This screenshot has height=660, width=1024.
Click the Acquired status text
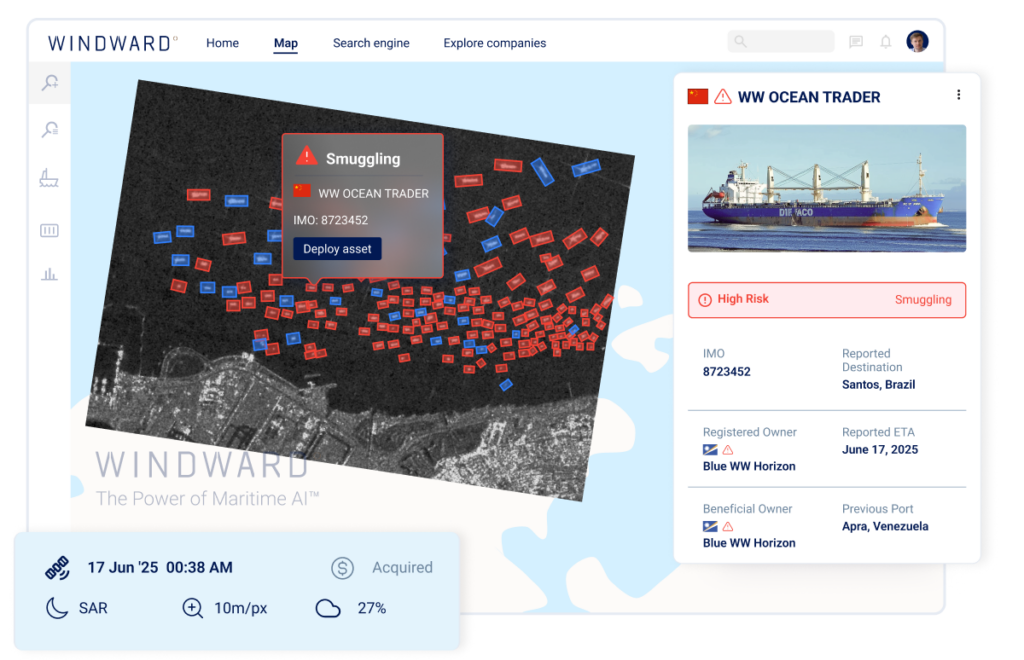click(x=402, y=567)
